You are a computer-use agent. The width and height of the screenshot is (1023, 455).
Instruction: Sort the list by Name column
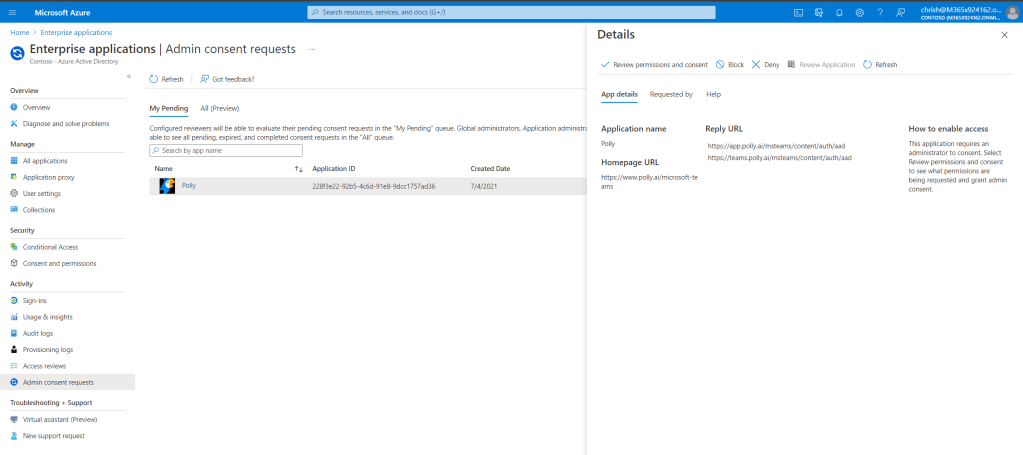pos(299,169)
